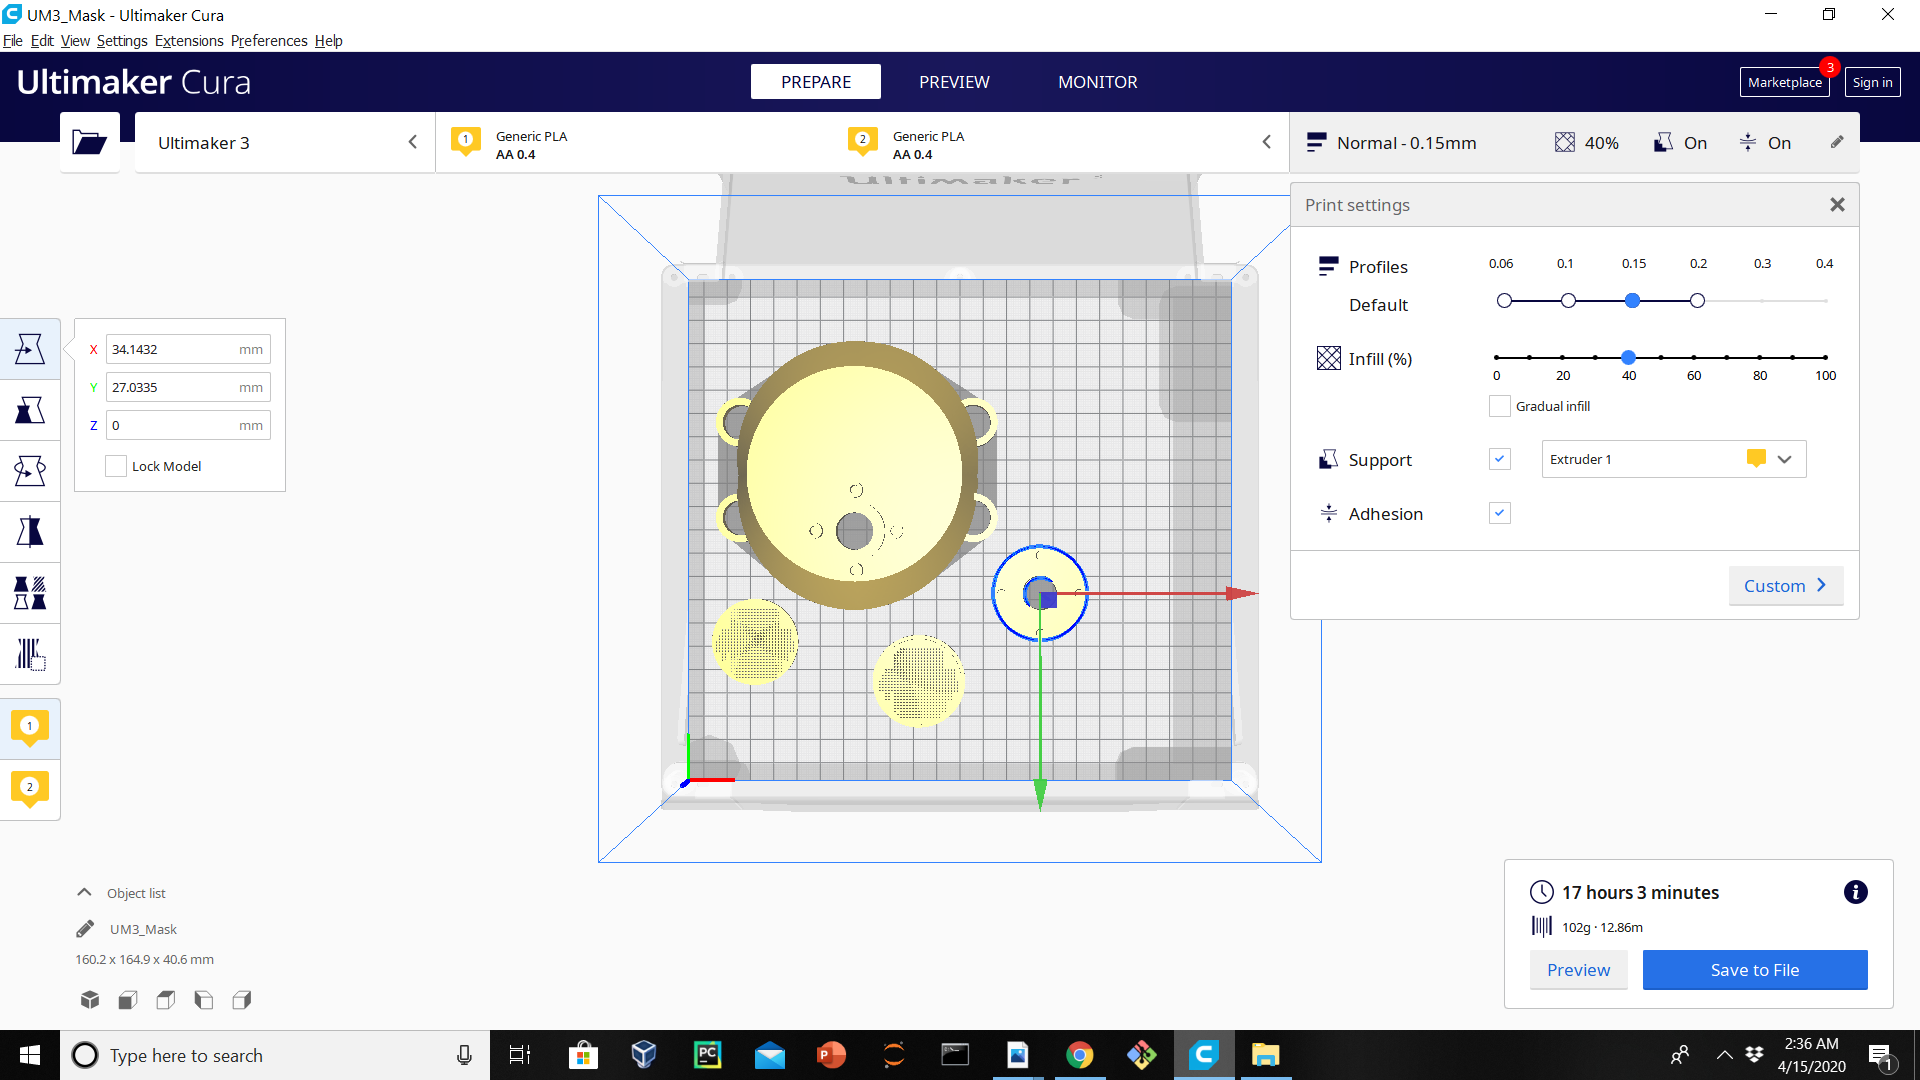
Task: Switch to front view icon
Action: click(x=128, y=999)
